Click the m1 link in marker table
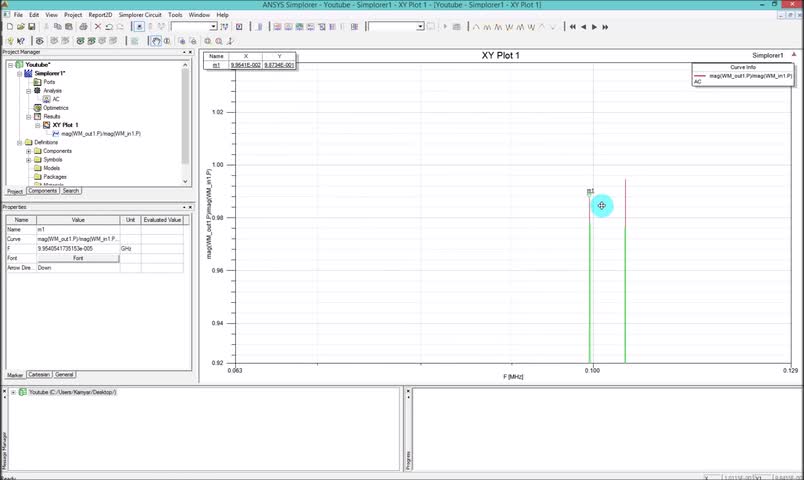804x480 pixels. (x=216, y=65)
